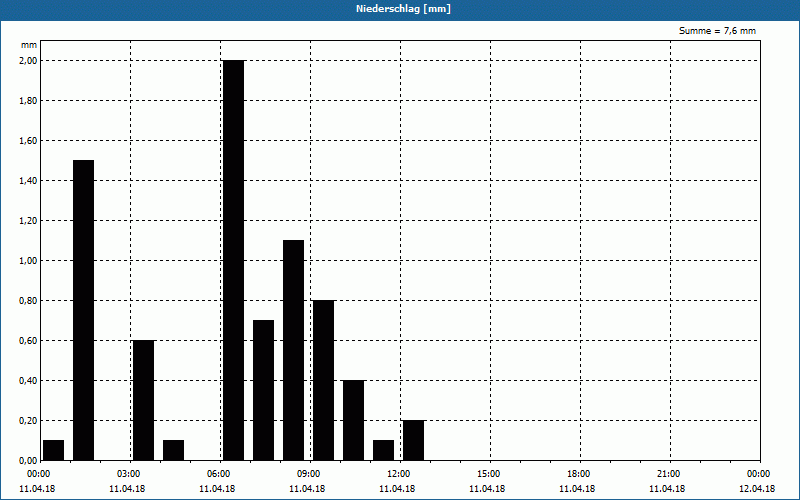This screenshot has width=800, height=500.
Task: Click the '12:00' time label
Action: (x=401, y=474)
